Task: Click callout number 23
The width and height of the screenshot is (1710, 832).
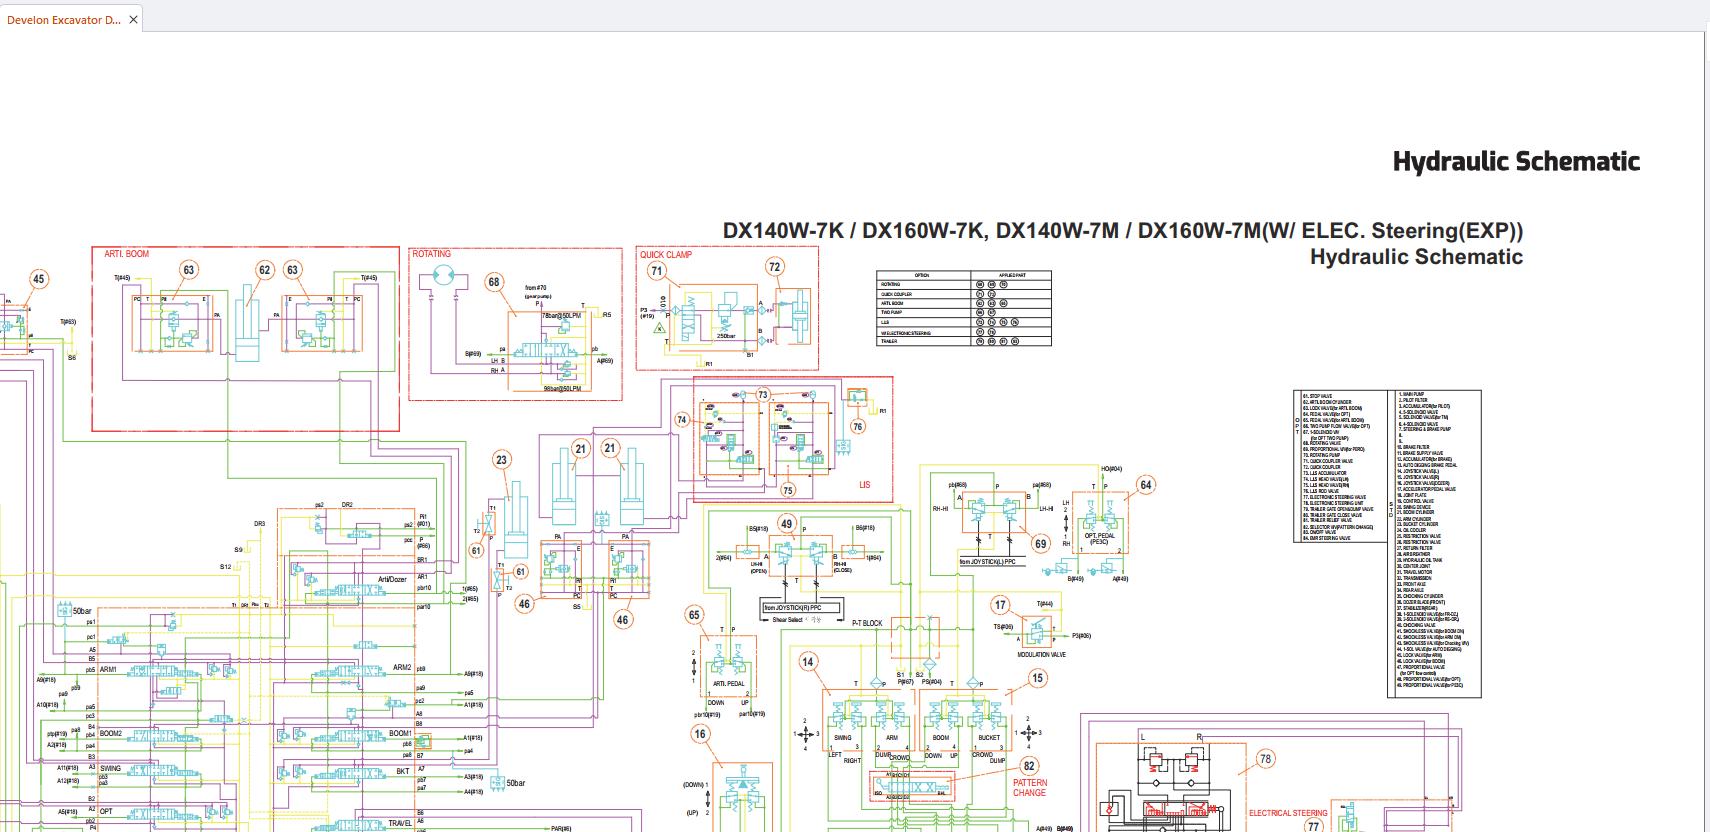Action: point(501,460)
